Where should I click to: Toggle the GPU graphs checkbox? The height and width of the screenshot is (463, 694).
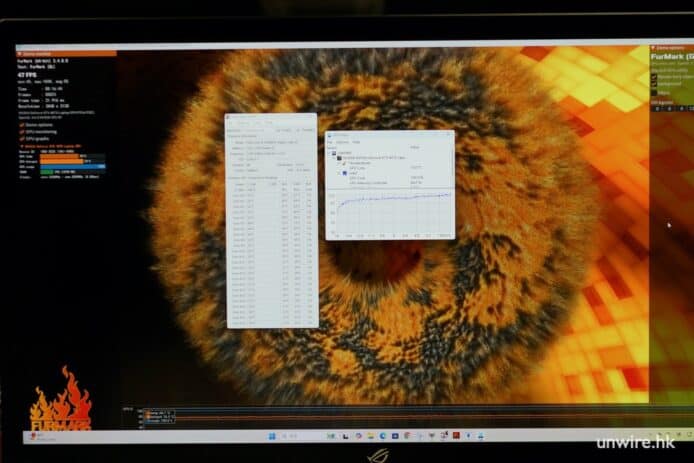click(x=22, y=139)
